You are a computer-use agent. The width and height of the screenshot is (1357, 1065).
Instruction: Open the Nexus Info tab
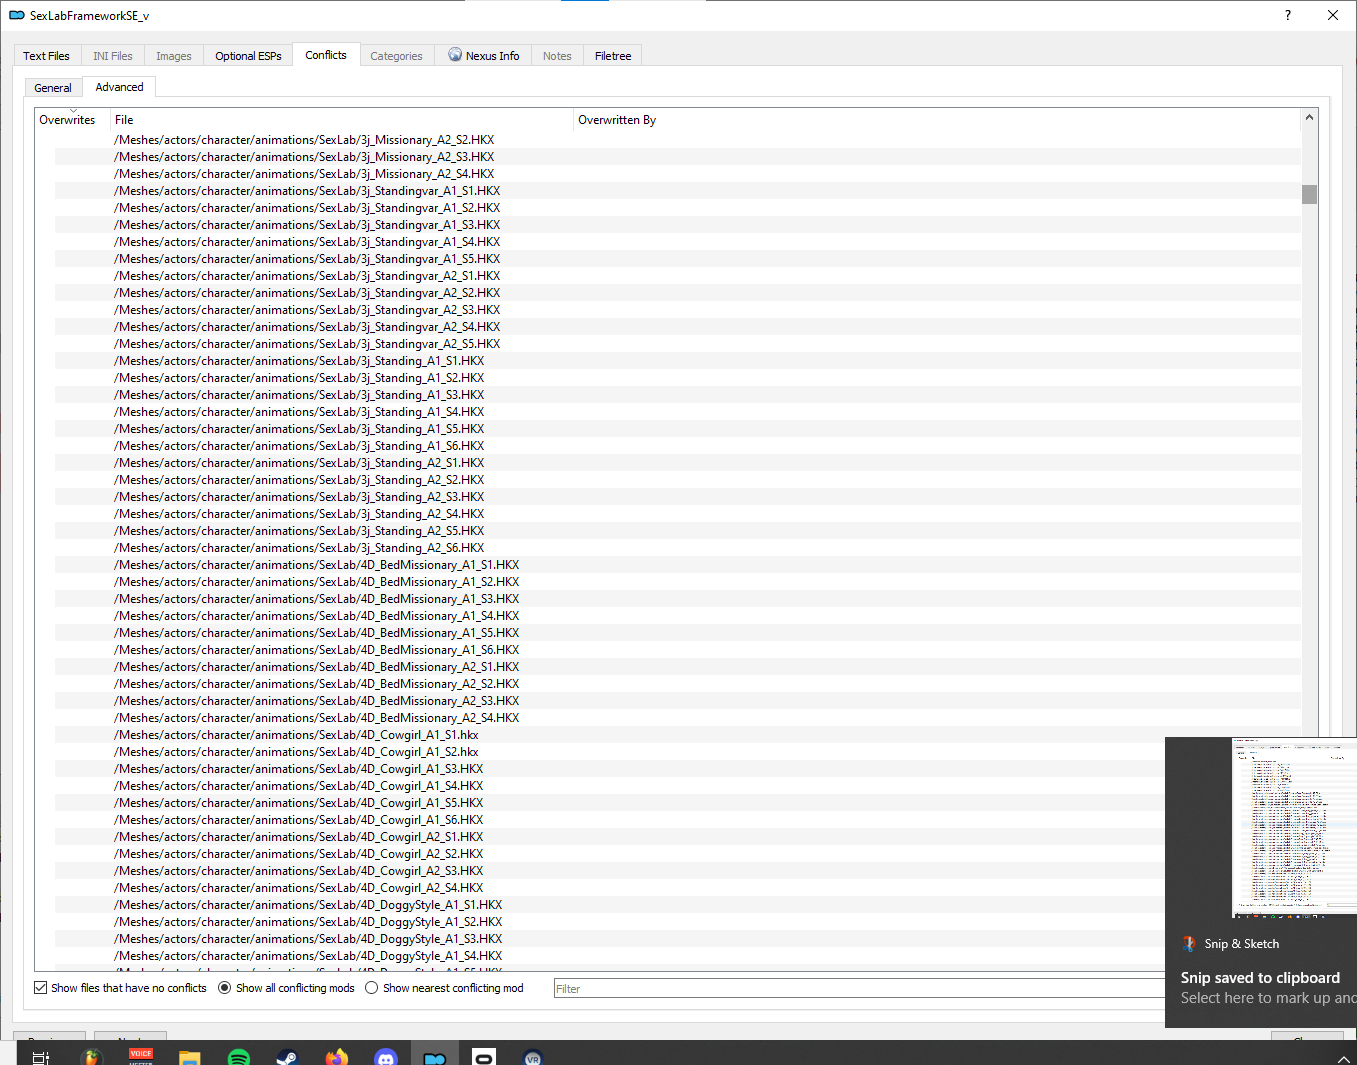click(x=484, y=56)
